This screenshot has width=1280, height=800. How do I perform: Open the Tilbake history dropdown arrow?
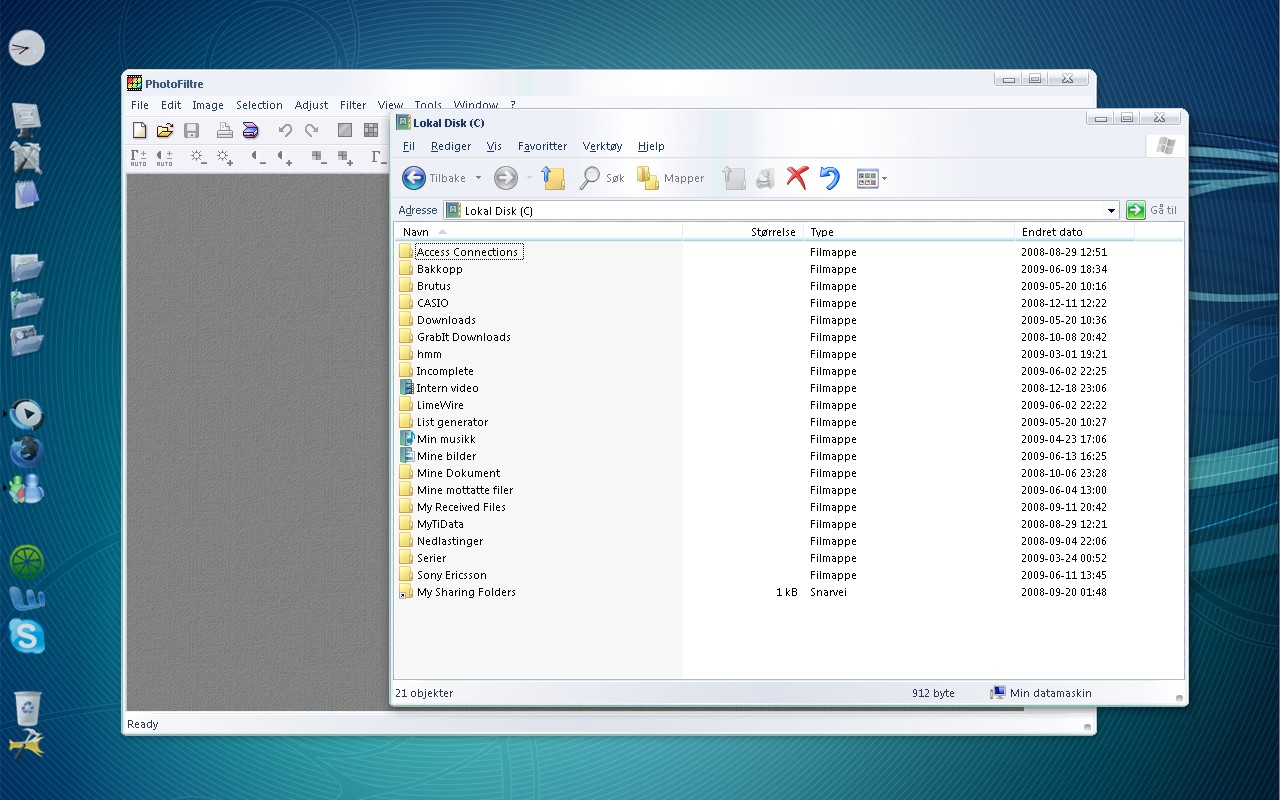point(478,178)
